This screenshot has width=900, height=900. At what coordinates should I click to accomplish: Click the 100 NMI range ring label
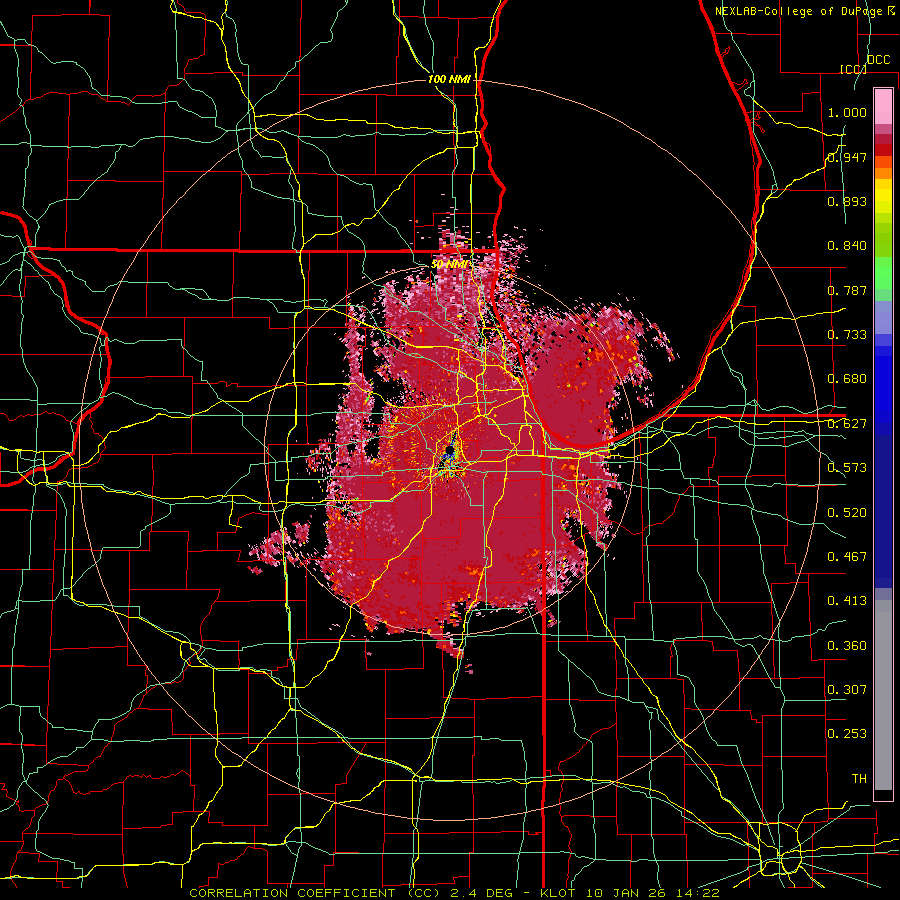point(449,79)
